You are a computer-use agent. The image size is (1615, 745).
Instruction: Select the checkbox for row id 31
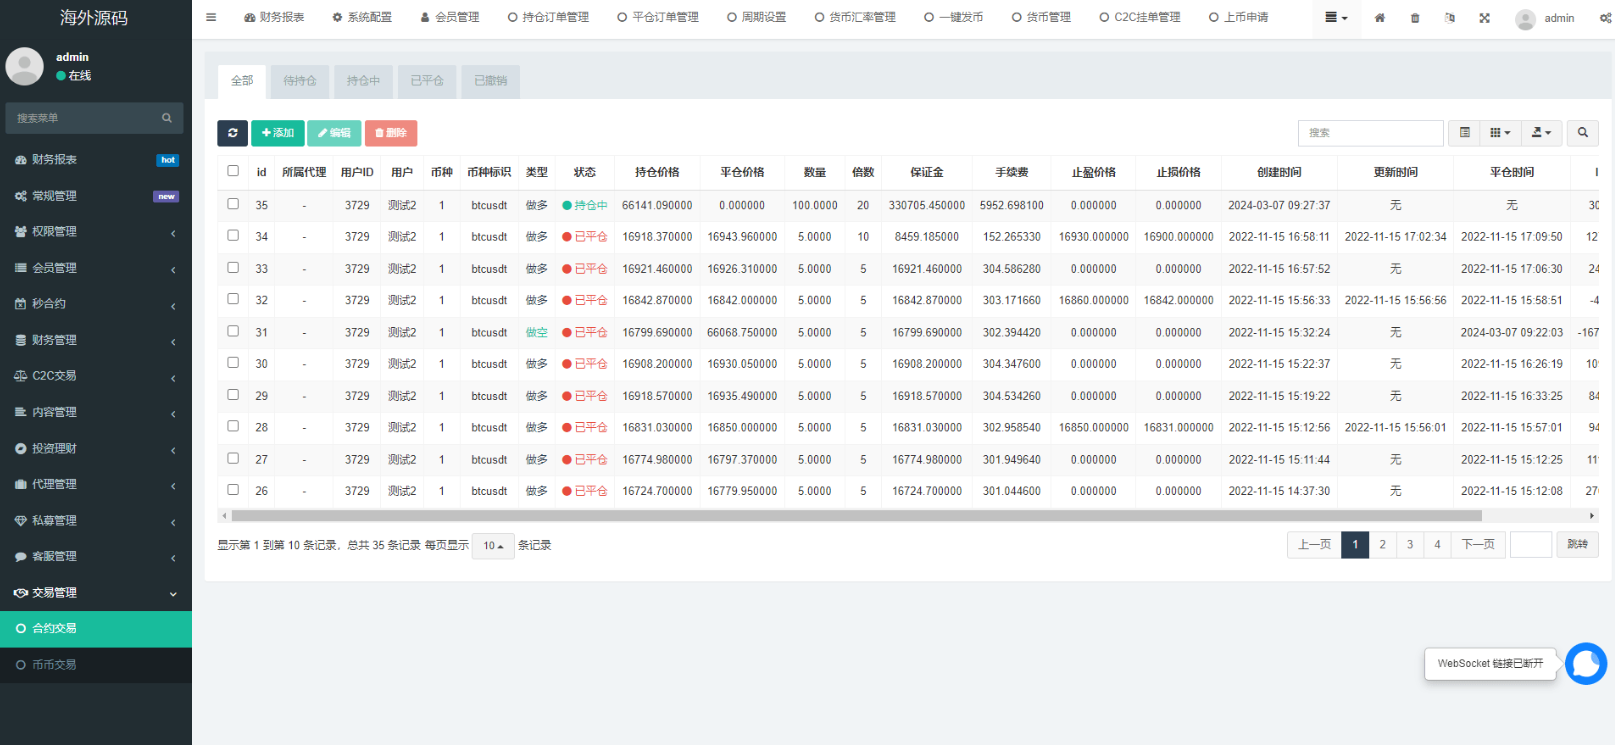tap(233, 331)
